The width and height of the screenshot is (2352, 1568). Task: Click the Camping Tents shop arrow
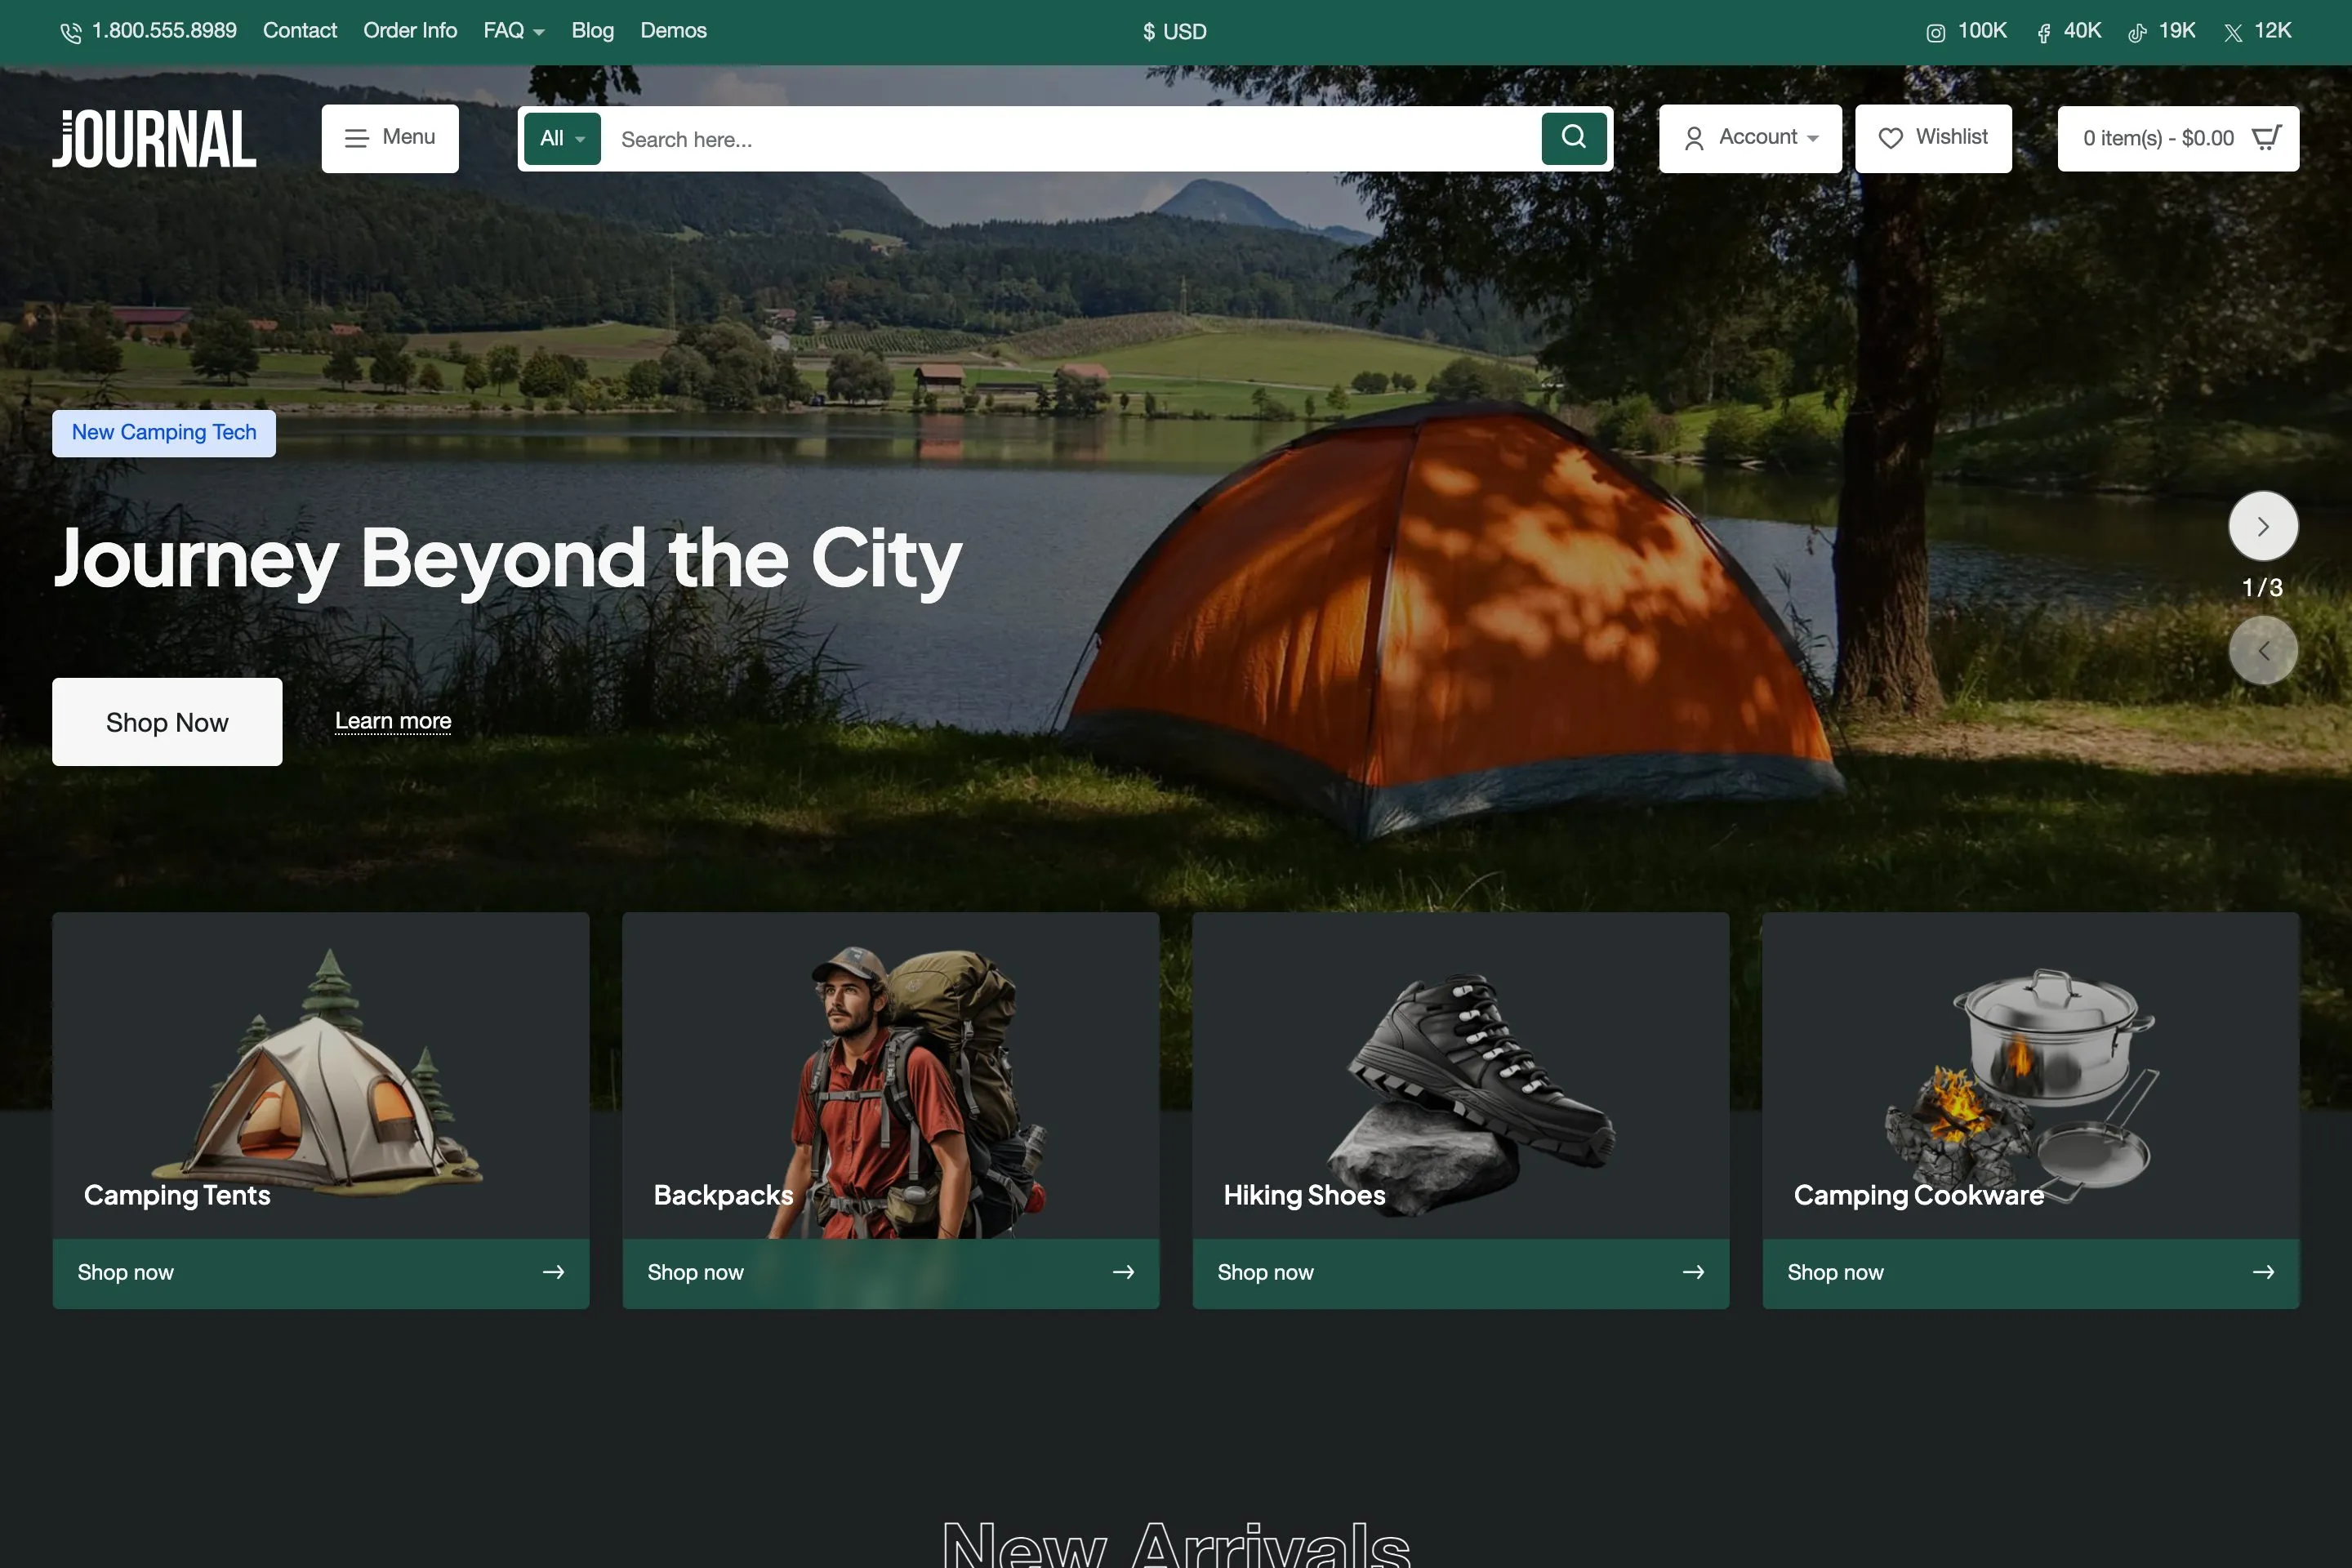coord(553,1272)
